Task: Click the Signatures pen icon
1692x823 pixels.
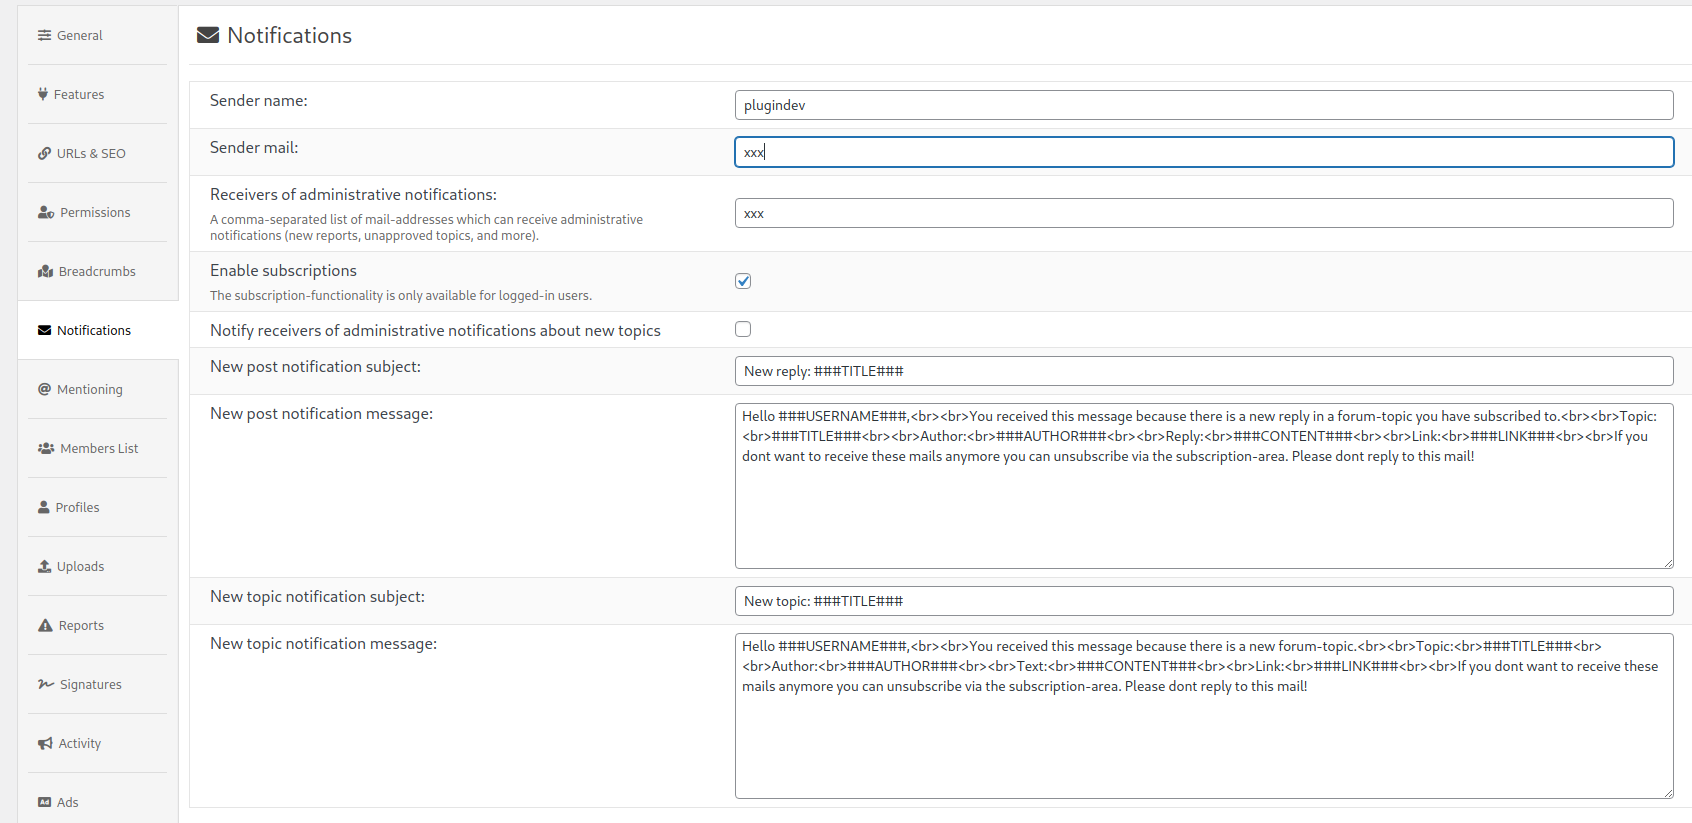Action: [46, 684]
